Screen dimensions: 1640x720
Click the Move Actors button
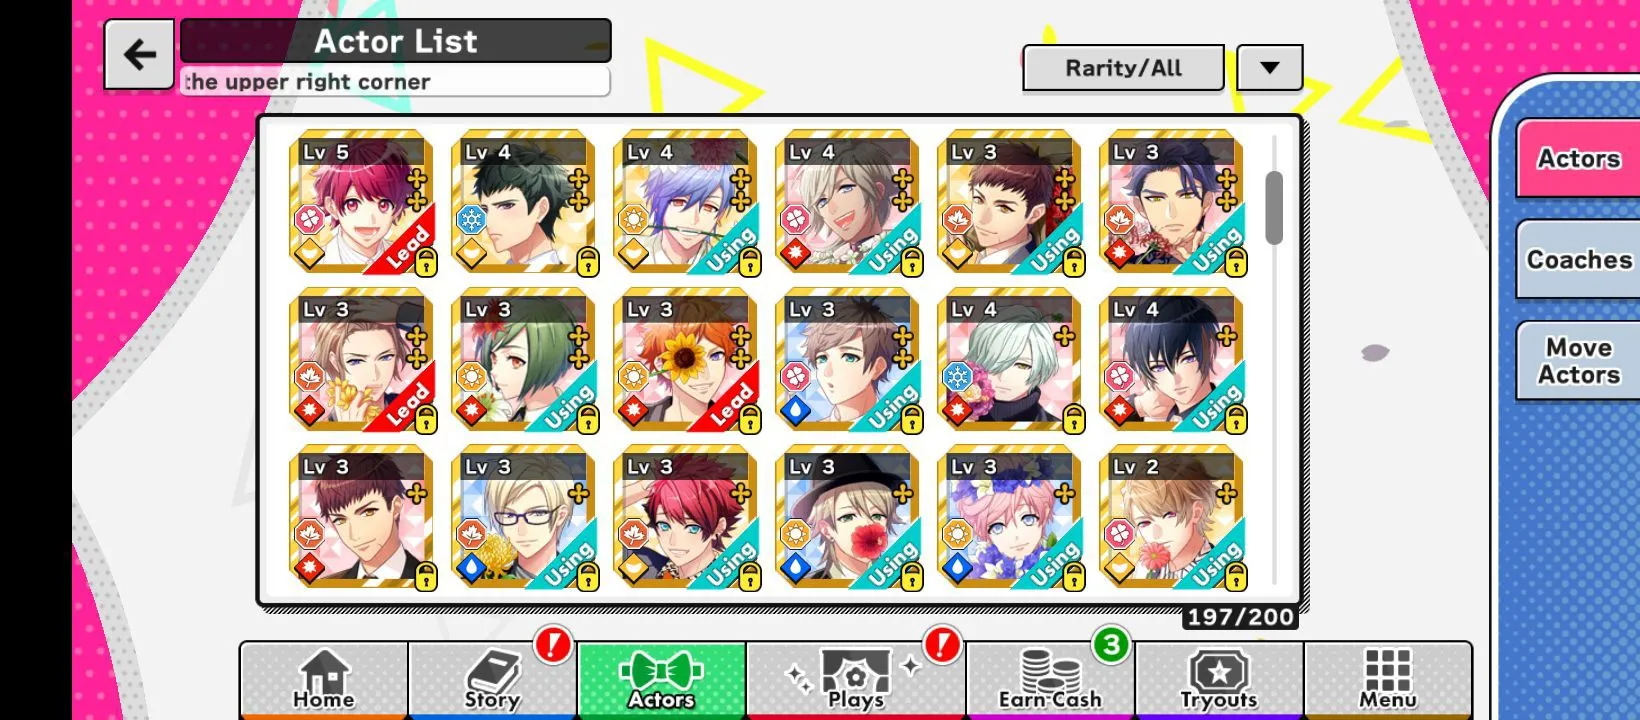coord(1578,361)
